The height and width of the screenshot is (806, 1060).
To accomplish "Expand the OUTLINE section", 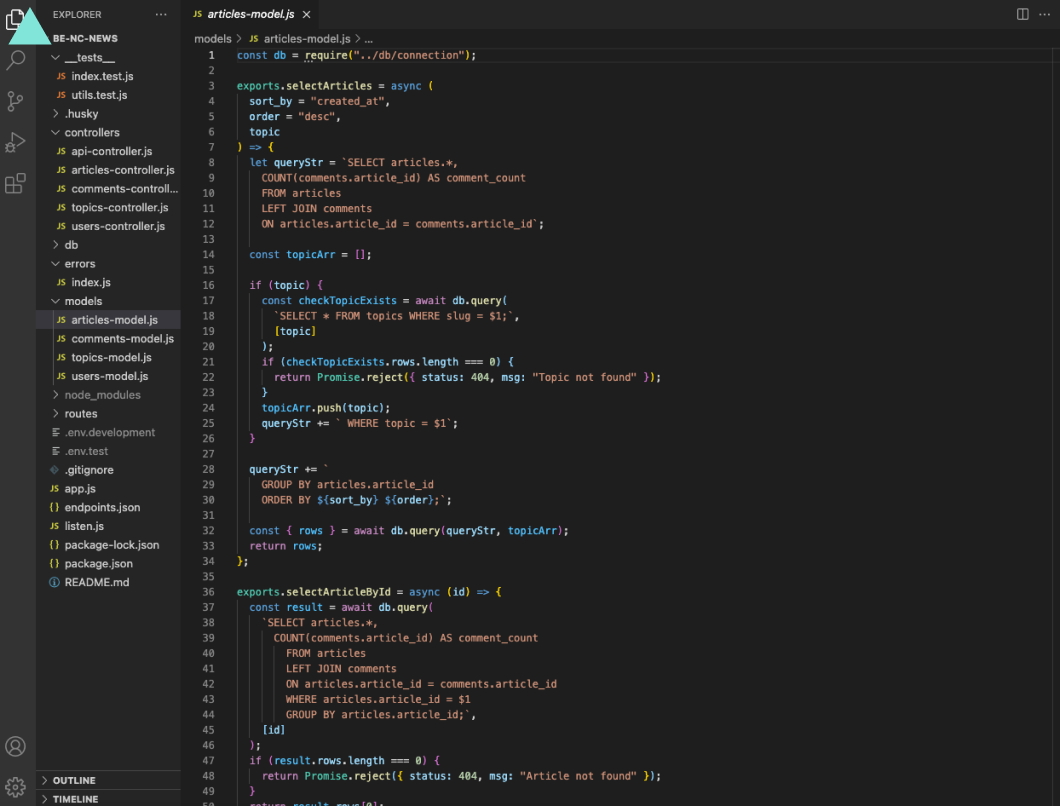I will [x=70, y=780].
